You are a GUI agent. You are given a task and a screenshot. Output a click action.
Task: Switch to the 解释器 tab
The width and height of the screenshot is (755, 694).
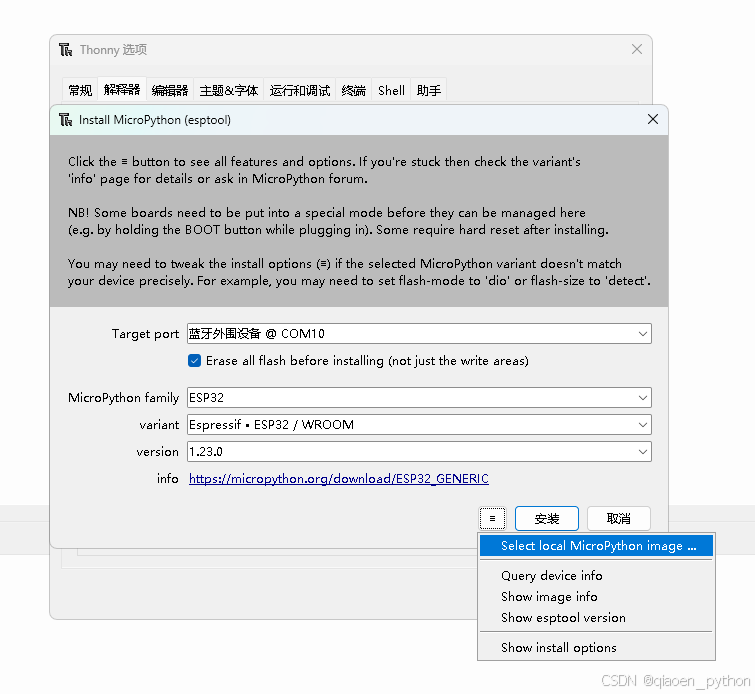122,90
